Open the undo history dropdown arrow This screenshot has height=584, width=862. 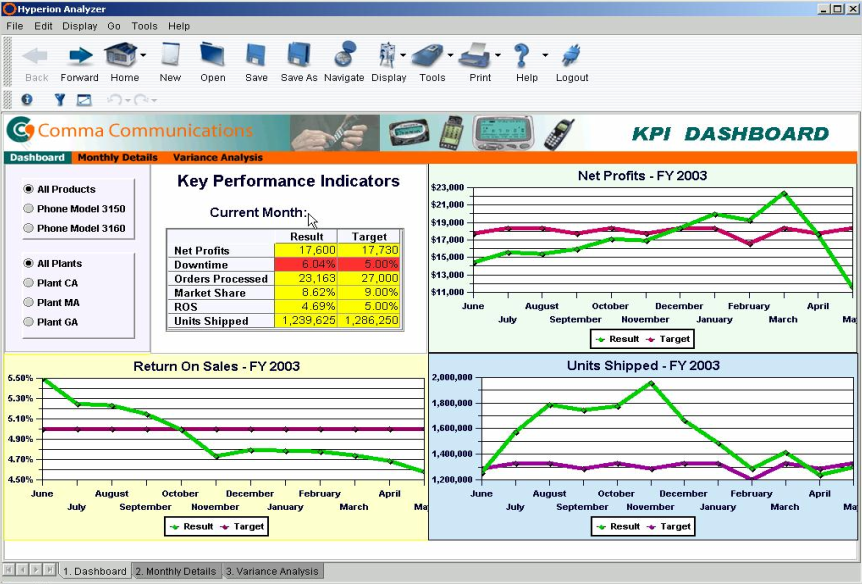point(128,100)
